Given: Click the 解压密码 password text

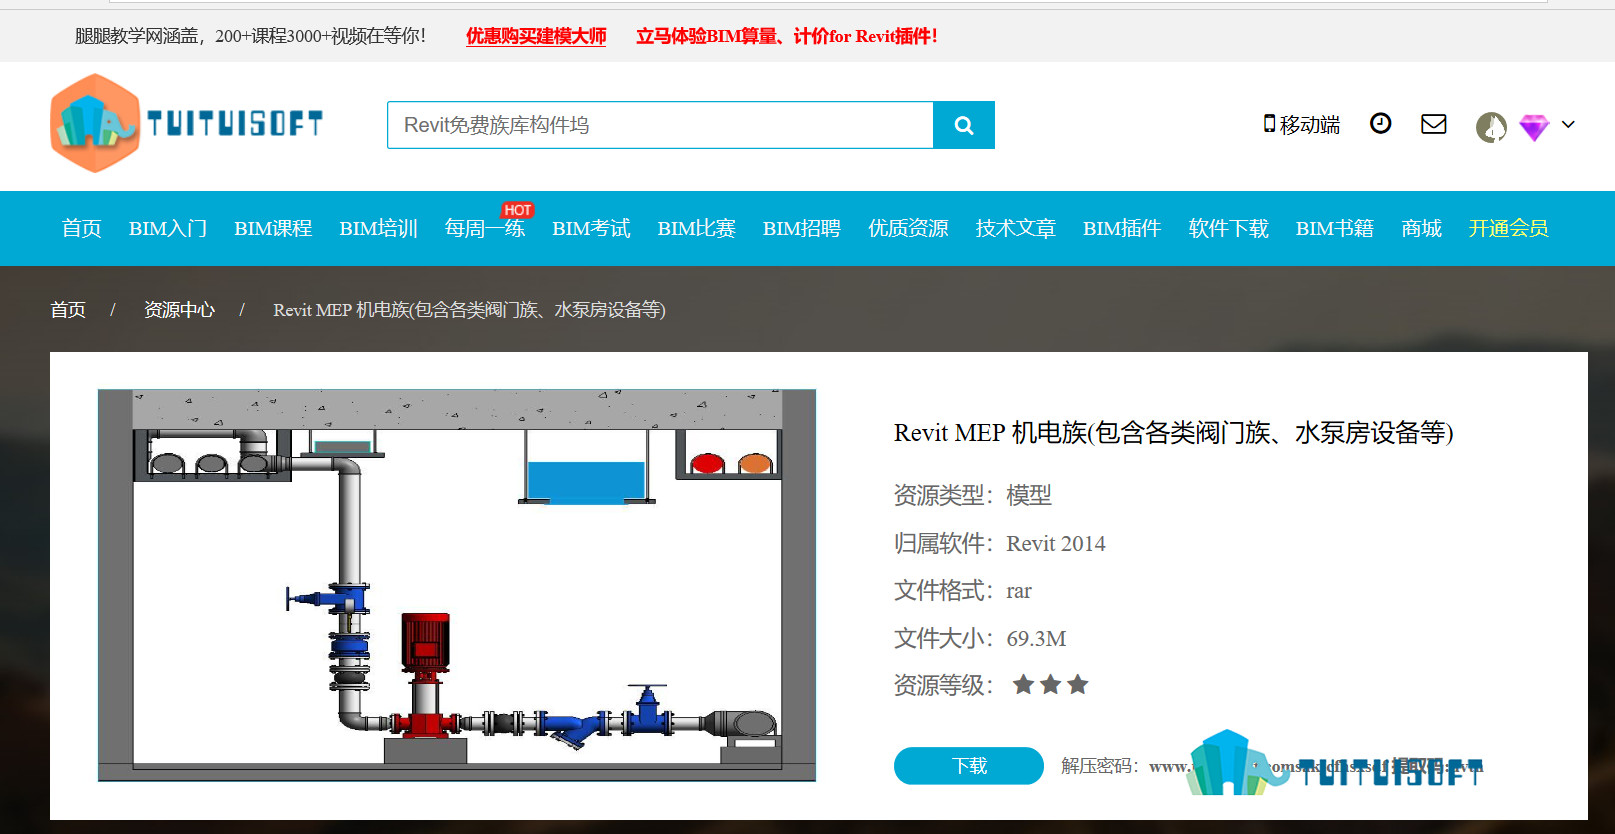Looking at the screenshot, I should coord(1271,766).
